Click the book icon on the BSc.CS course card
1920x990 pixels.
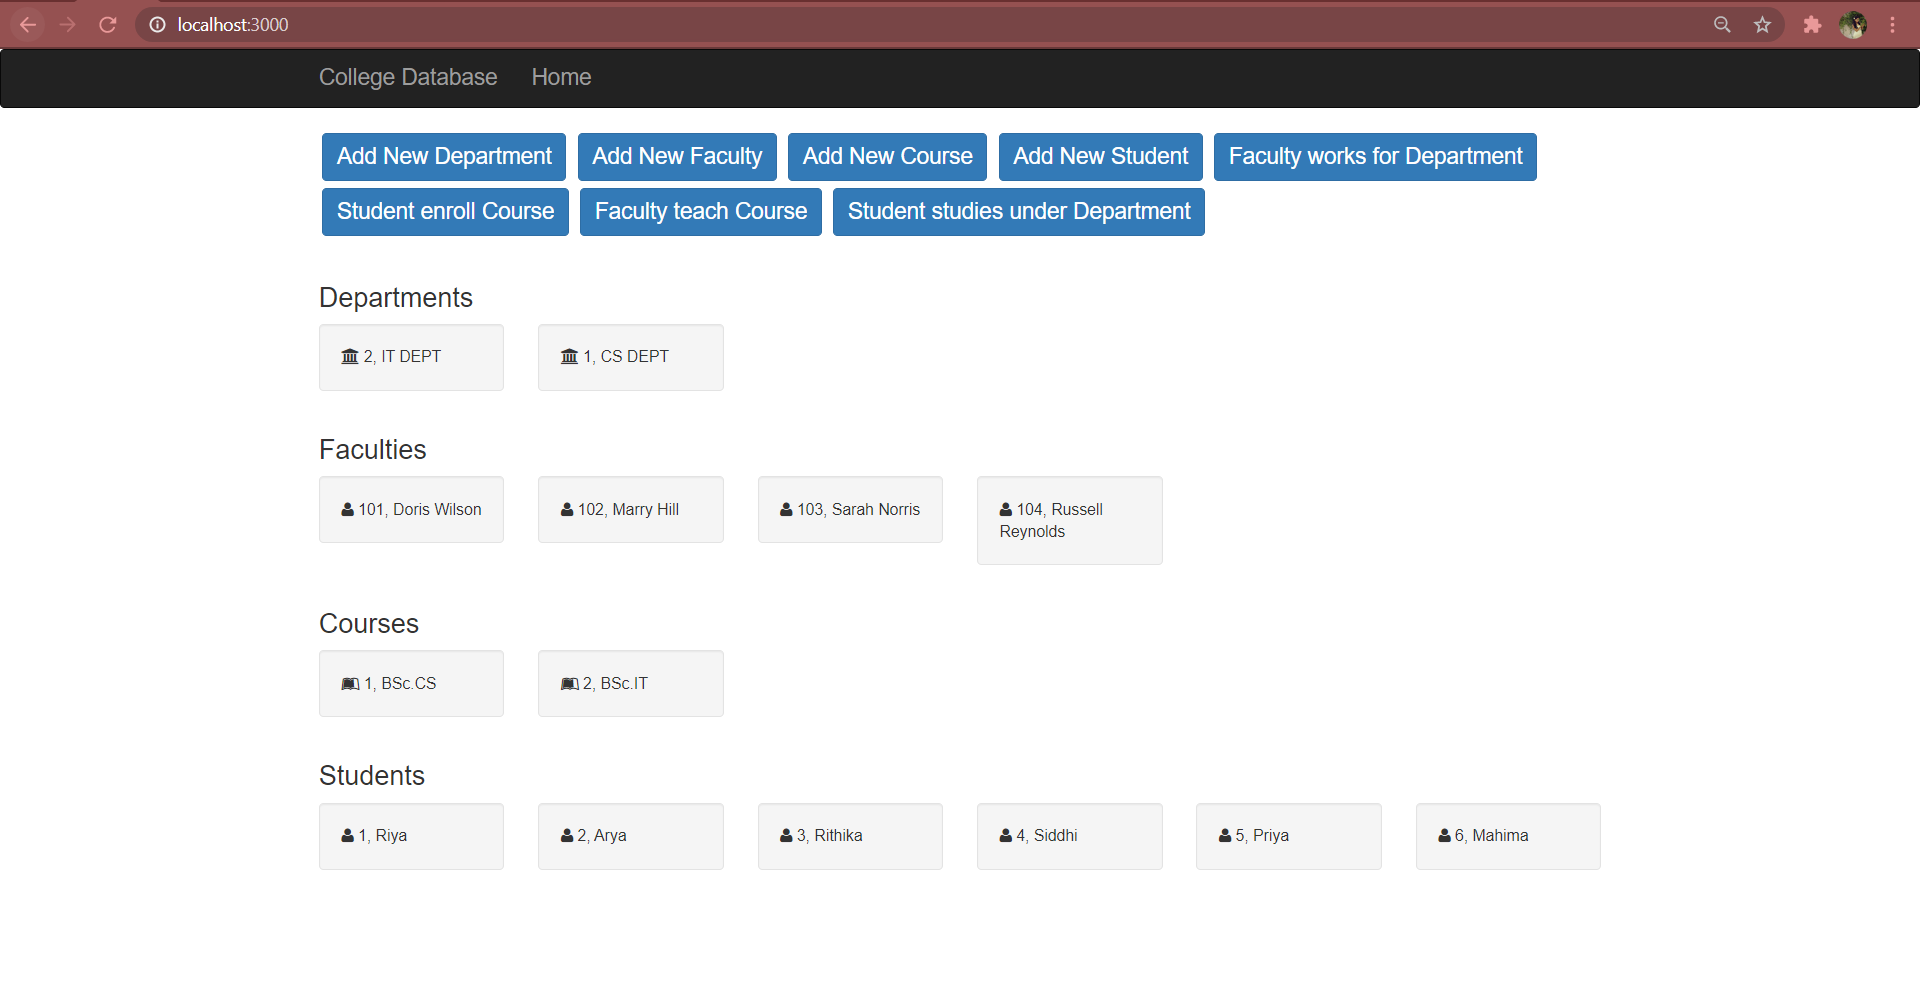coord(349,683)
